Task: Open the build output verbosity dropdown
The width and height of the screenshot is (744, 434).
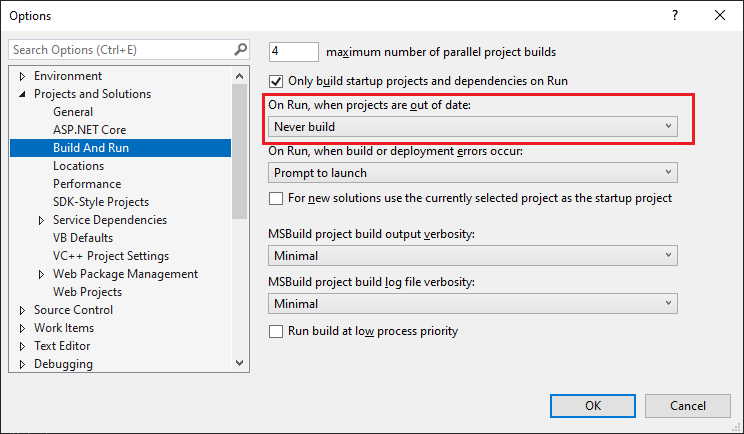Action: click(473, 256)
